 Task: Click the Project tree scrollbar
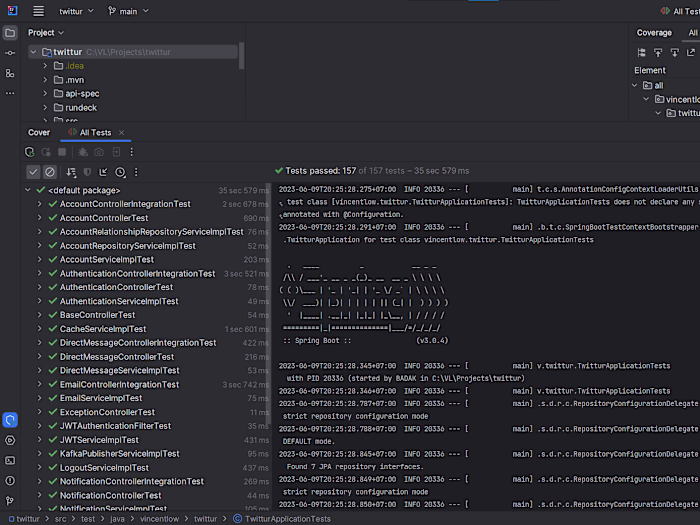[242, 56]
